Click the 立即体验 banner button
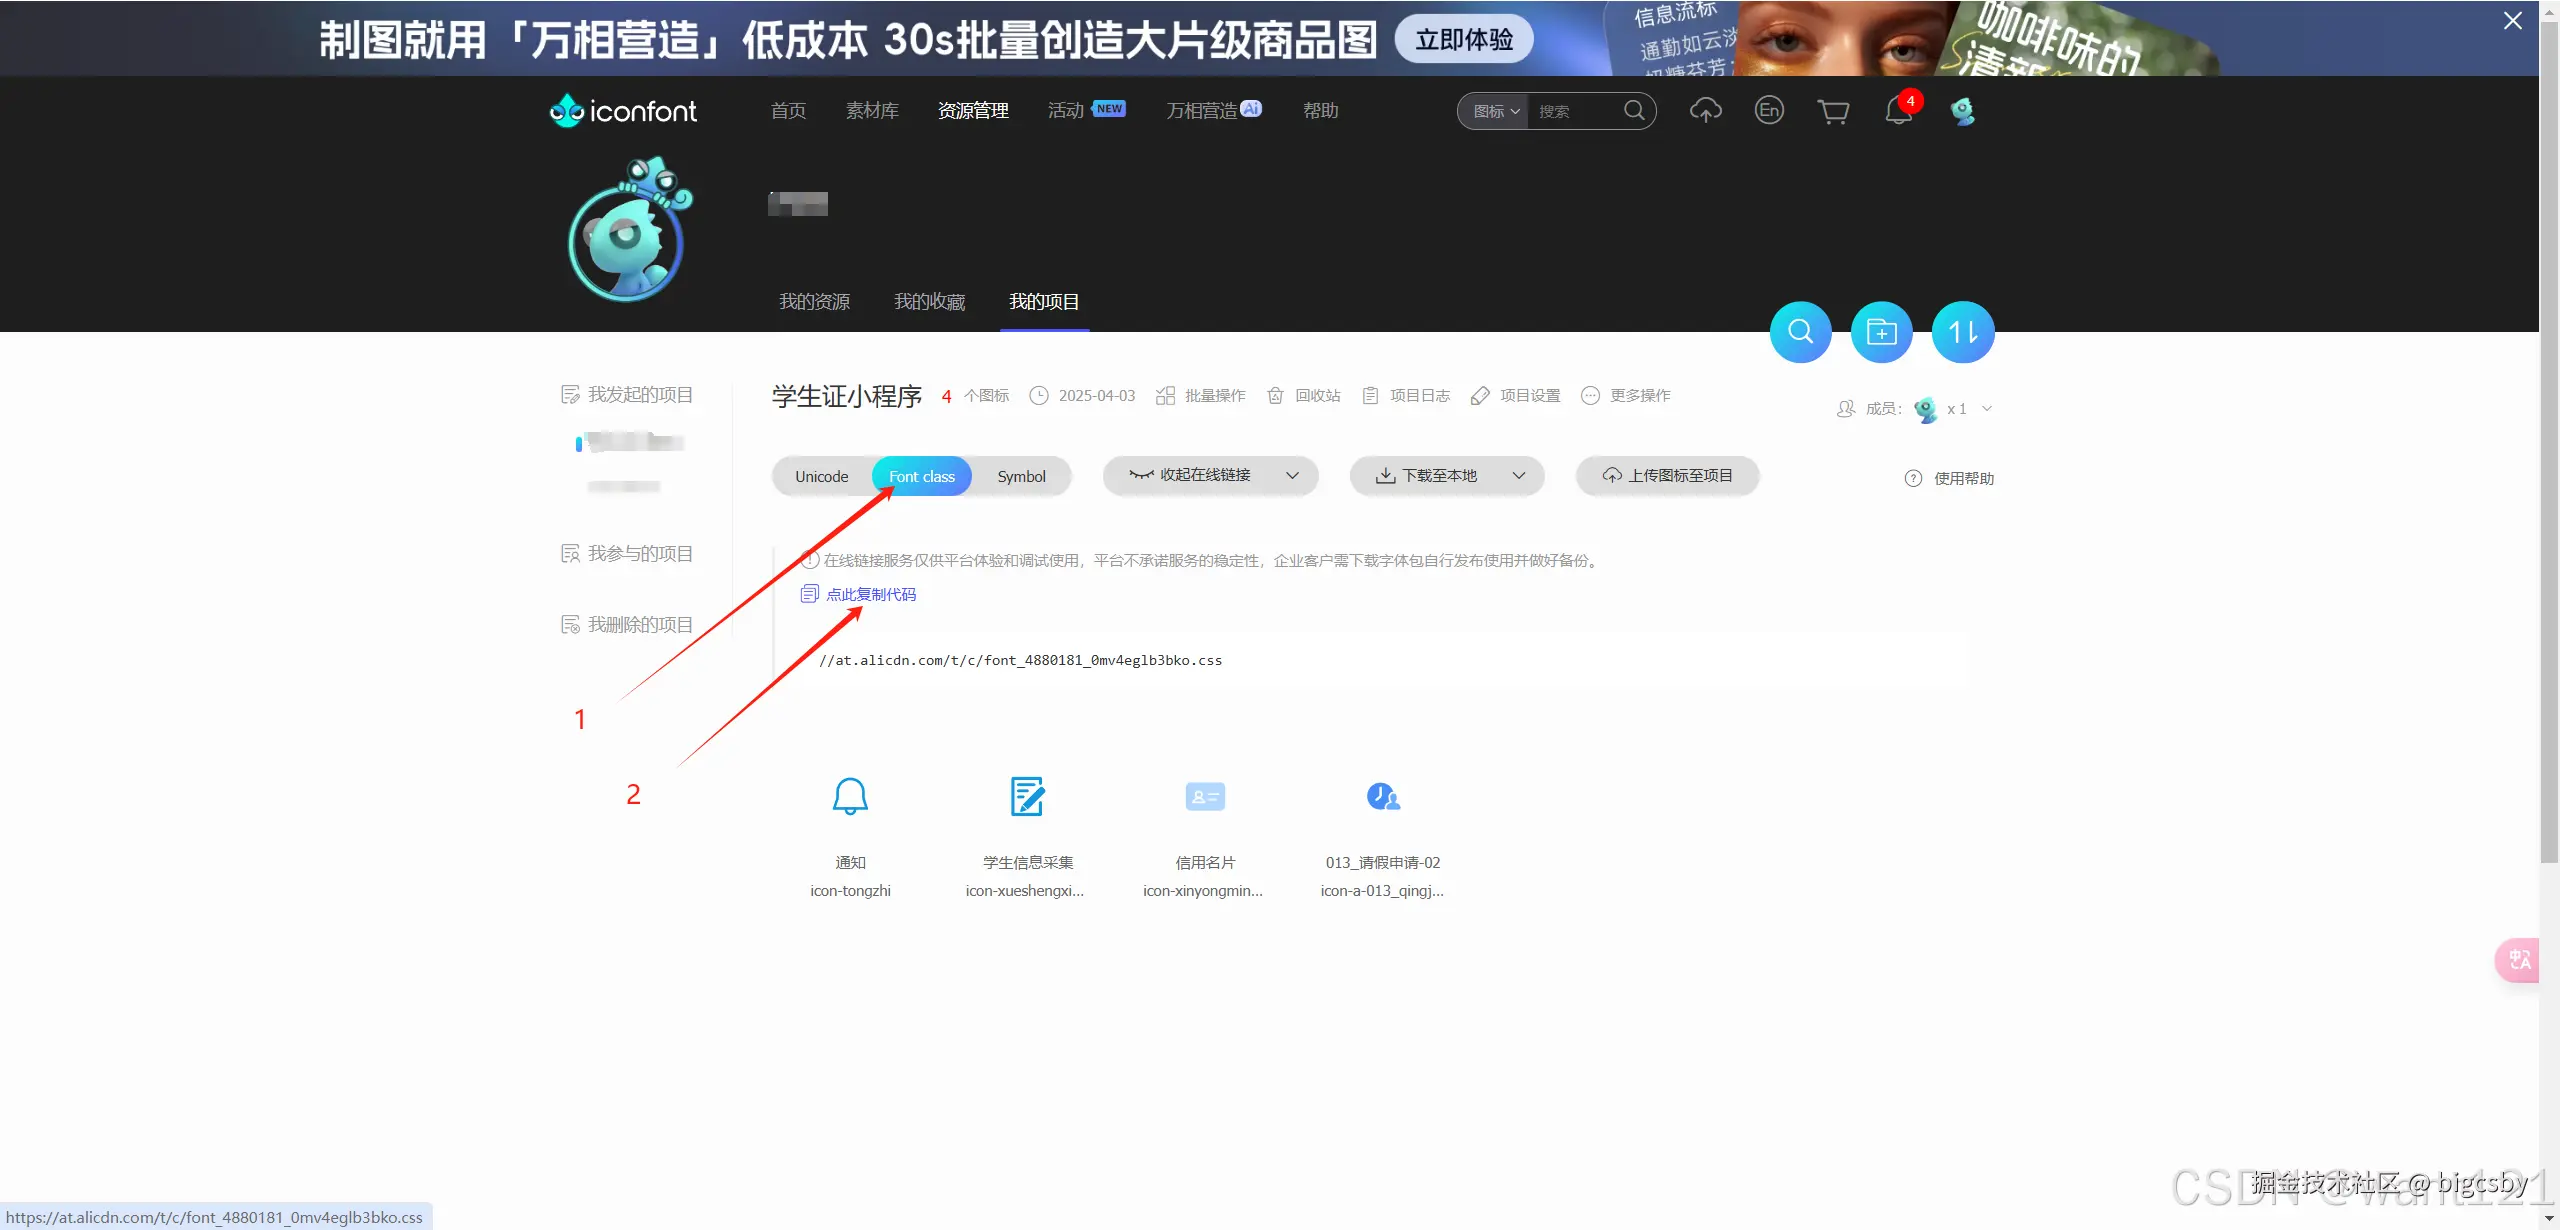The height and width of the screenshot is (1230, 2560). coord(1463,39)
